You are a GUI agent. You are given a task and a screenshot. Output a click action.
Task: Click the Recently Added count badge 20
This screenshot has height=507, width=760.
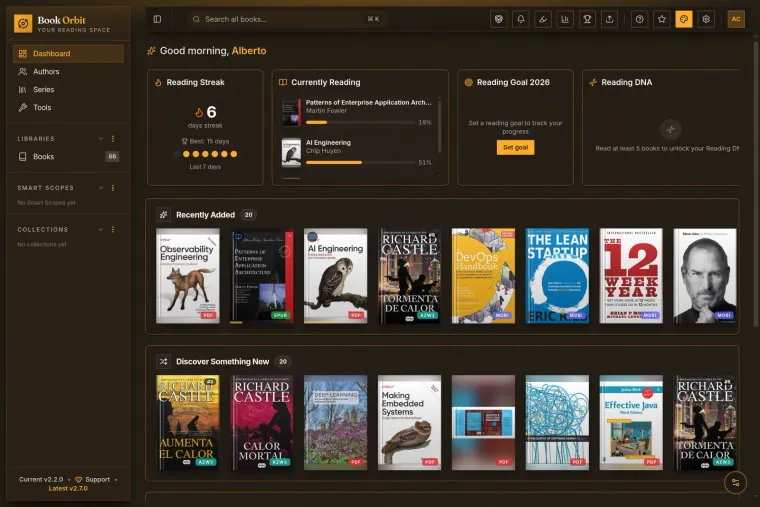pyautogui.click(x=248, y=215)
